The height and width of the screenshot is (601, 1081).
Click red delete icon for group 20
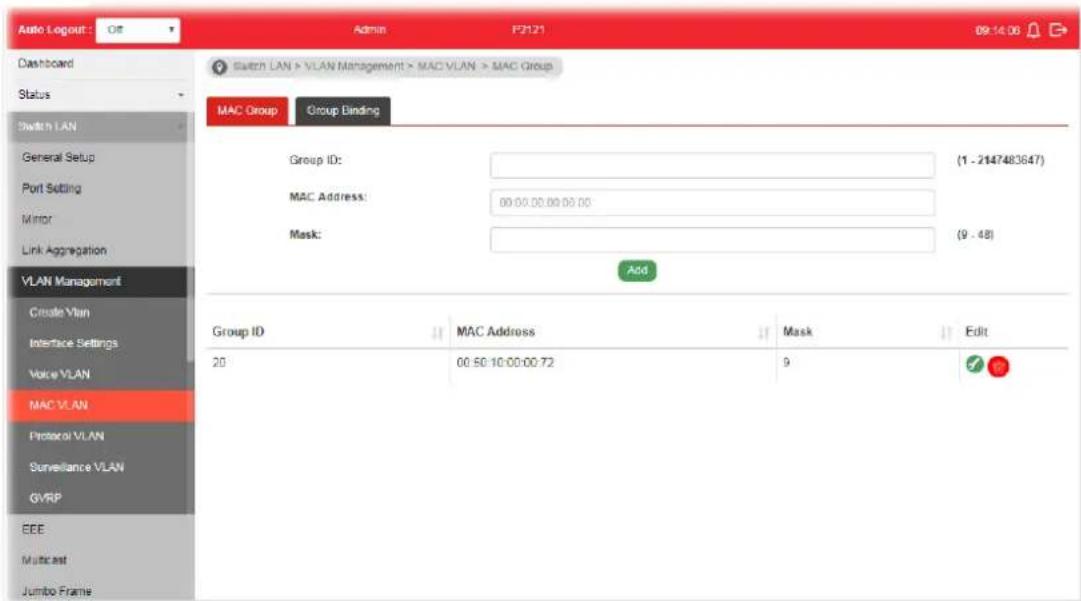(998, 366)
